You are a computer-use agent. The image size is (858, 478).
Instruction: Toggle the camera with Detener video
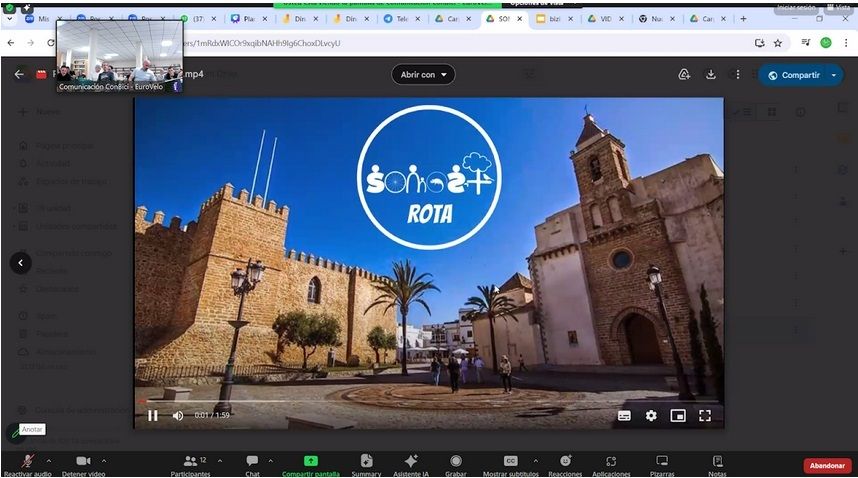pos(83,463)
